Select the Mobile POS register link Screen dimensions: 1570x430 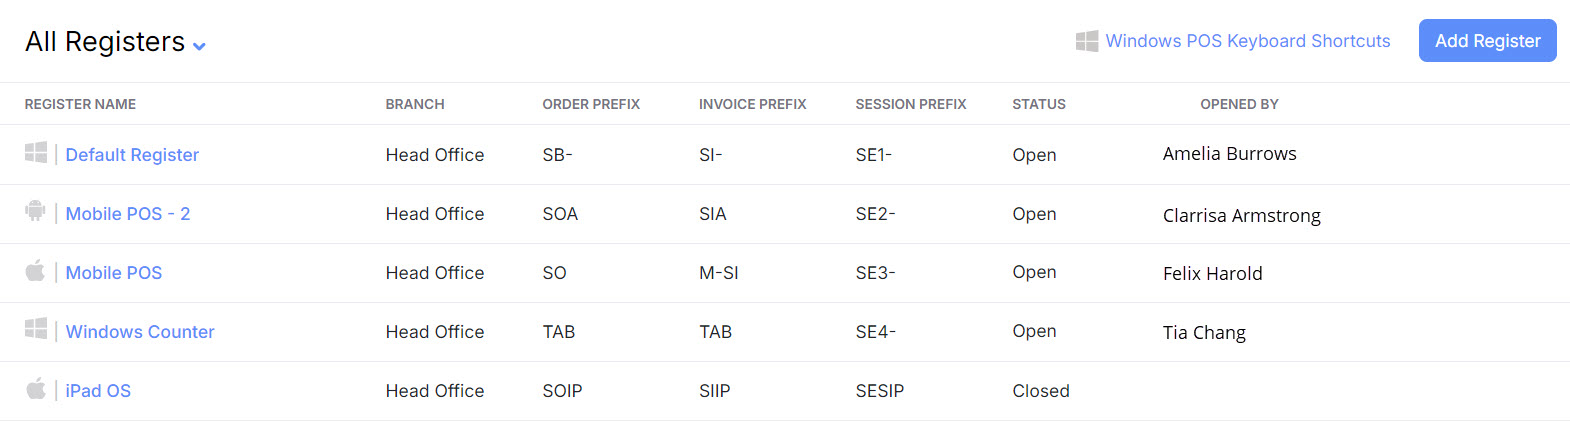[x=114, y=273]
